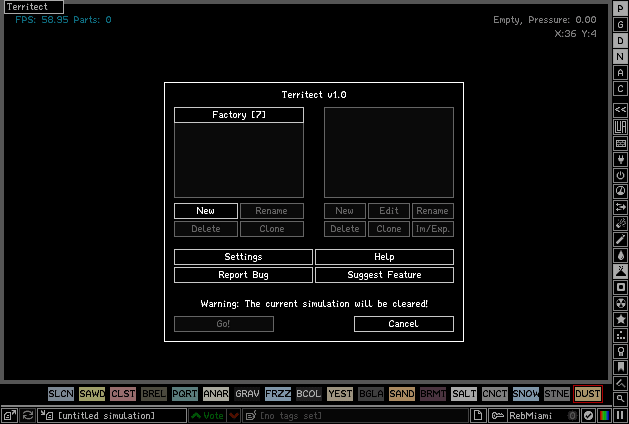Viewport: 629px width, 424px height.
Task: Select the SAWD element
Action: point(92,394)
